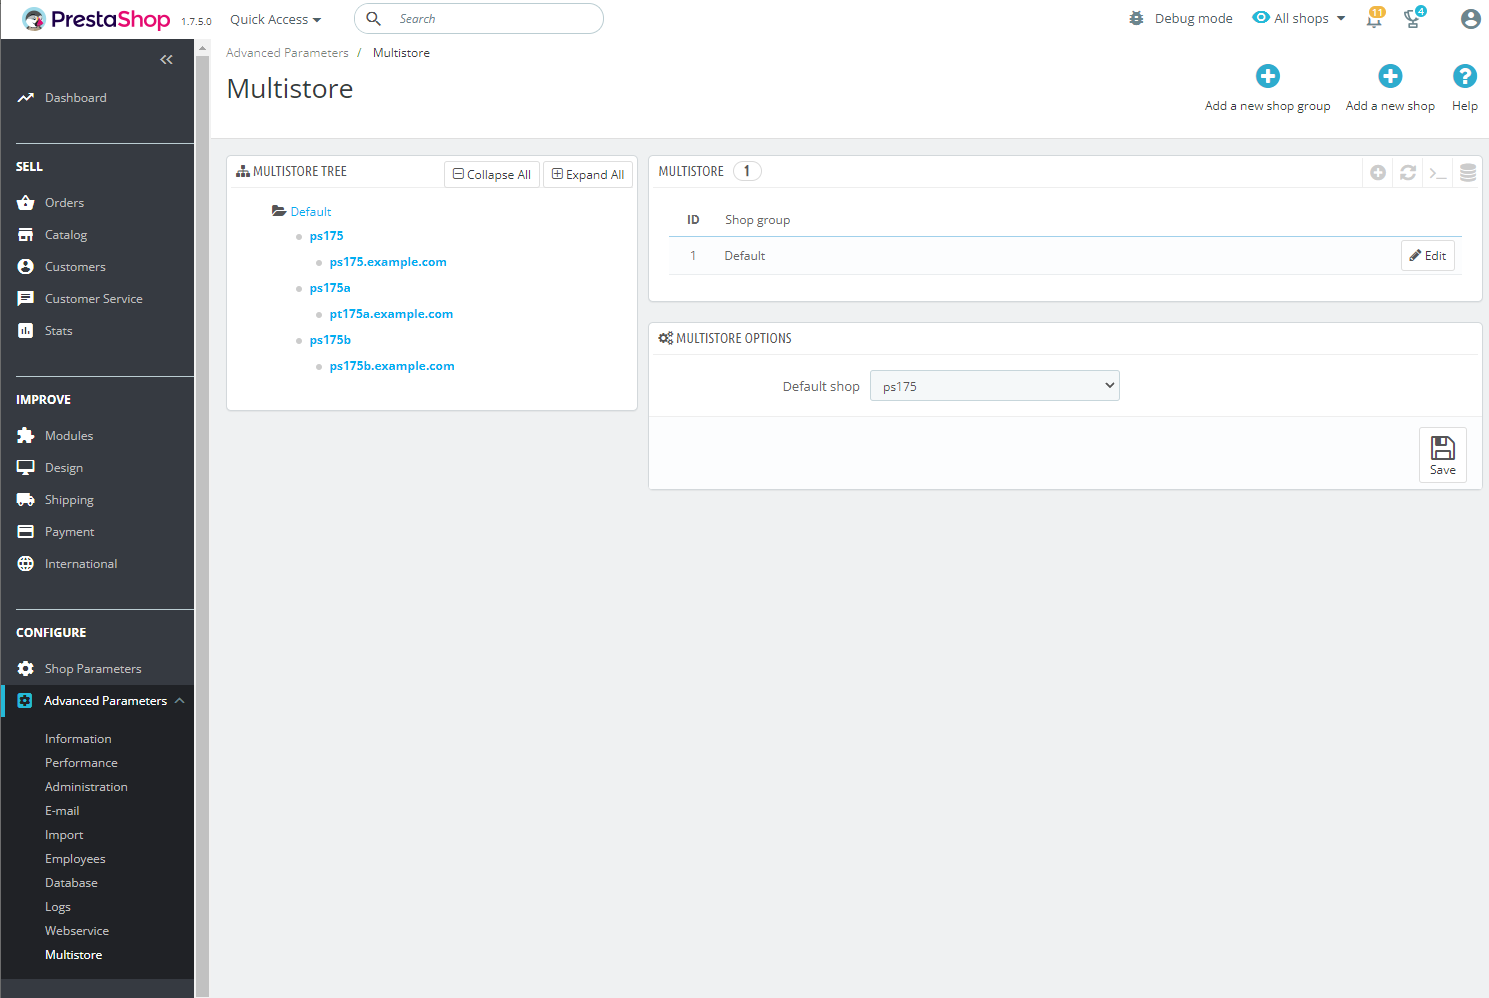
Task: Collapse All in multistore tree
Action: (x=492, y=174)
